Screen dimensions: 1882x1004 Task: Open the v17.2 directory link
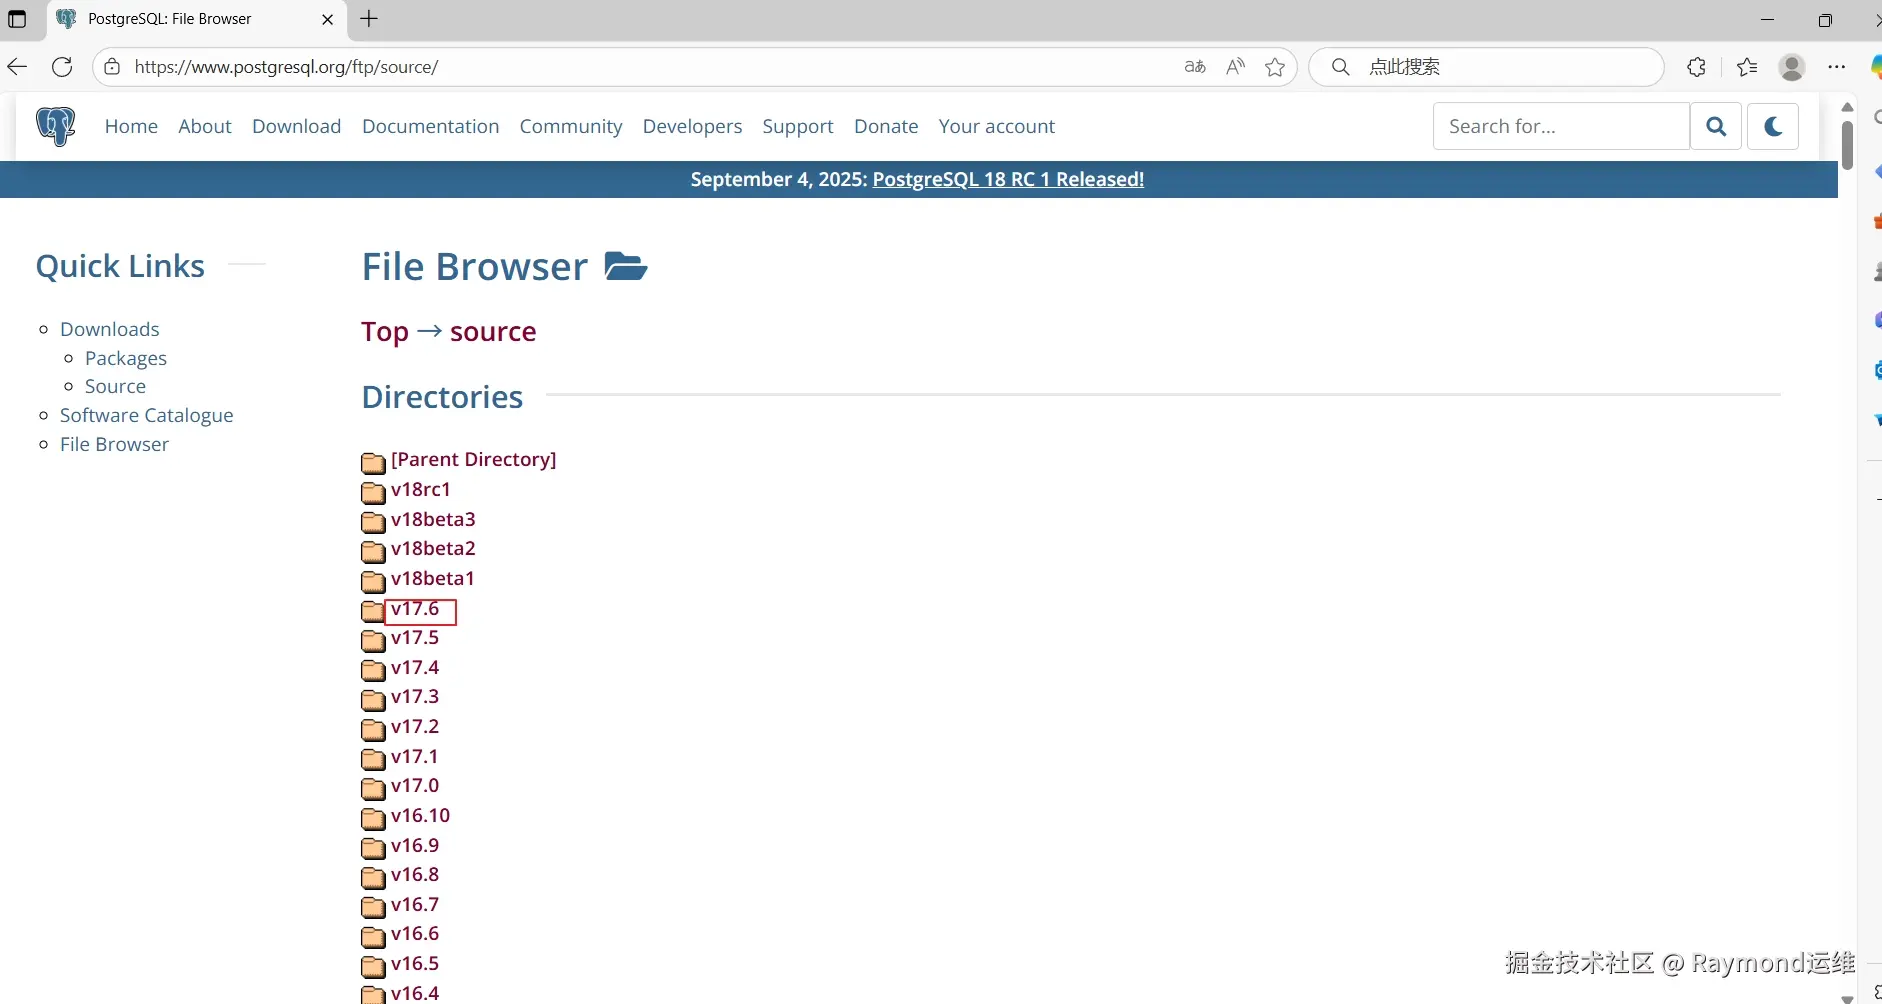[x=415, y=726]
